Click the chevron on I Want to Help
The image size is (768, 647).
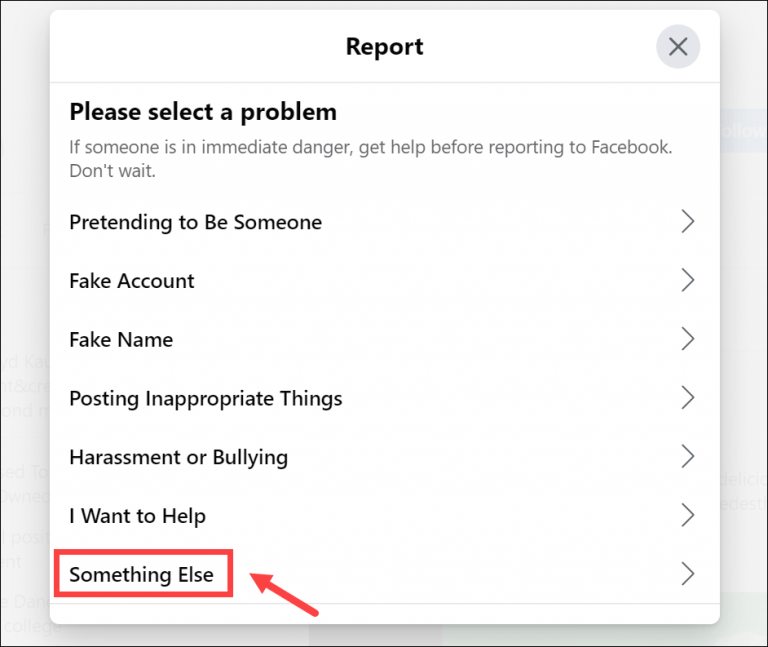[x=687, y=516]
